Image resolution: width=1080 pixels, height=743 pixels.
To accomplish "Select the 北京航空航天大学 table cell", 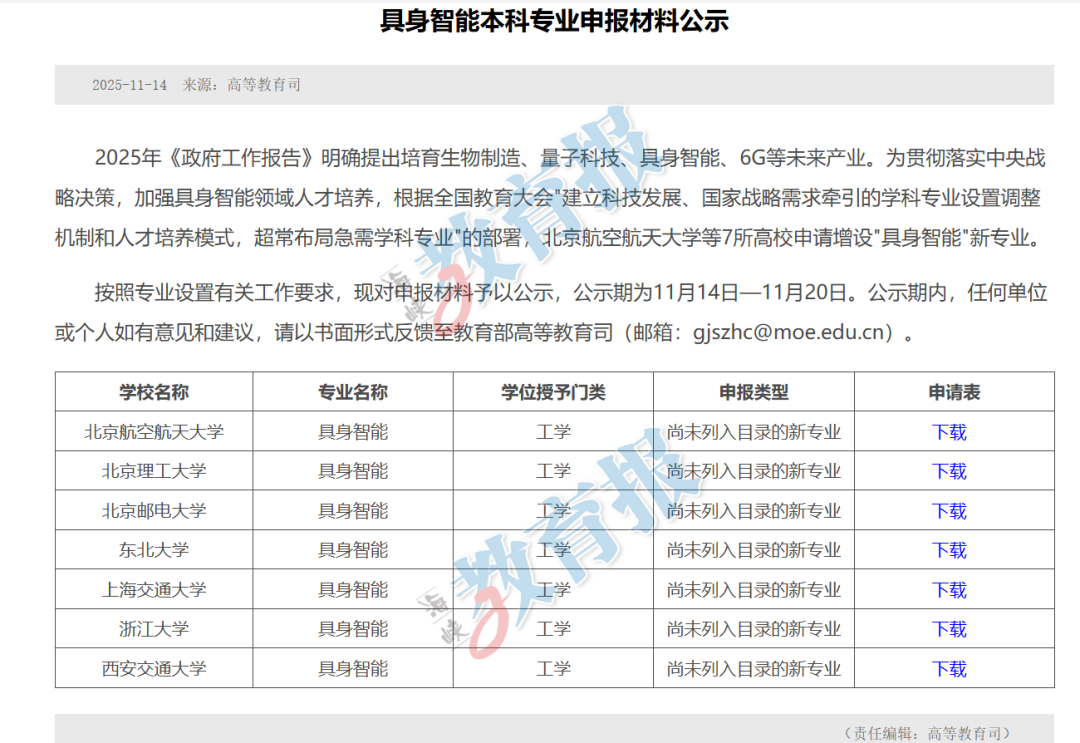I will (154, 432).
